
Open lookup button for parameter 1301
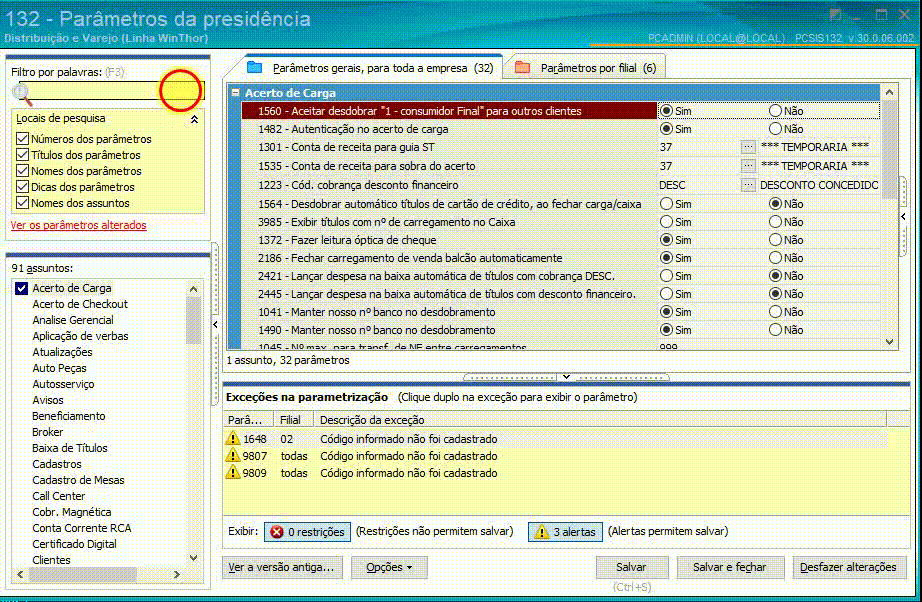click(748, 147)
